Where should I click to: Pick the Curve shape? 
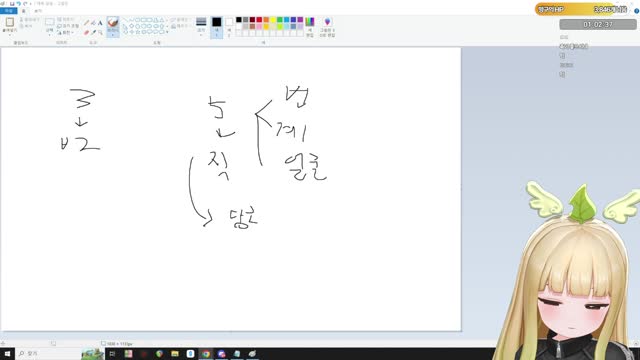(x=131, y=20)
